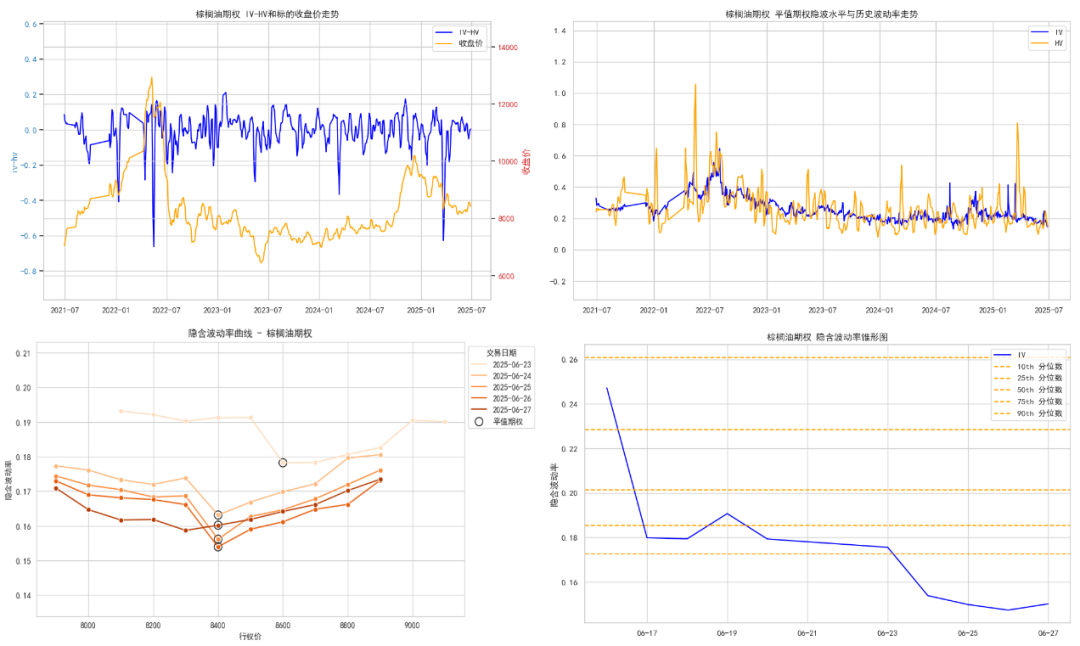This screenshot has width=1080, height=646.
Task: Click the 平值期权 circle marker legend icon
Action: 479,421
